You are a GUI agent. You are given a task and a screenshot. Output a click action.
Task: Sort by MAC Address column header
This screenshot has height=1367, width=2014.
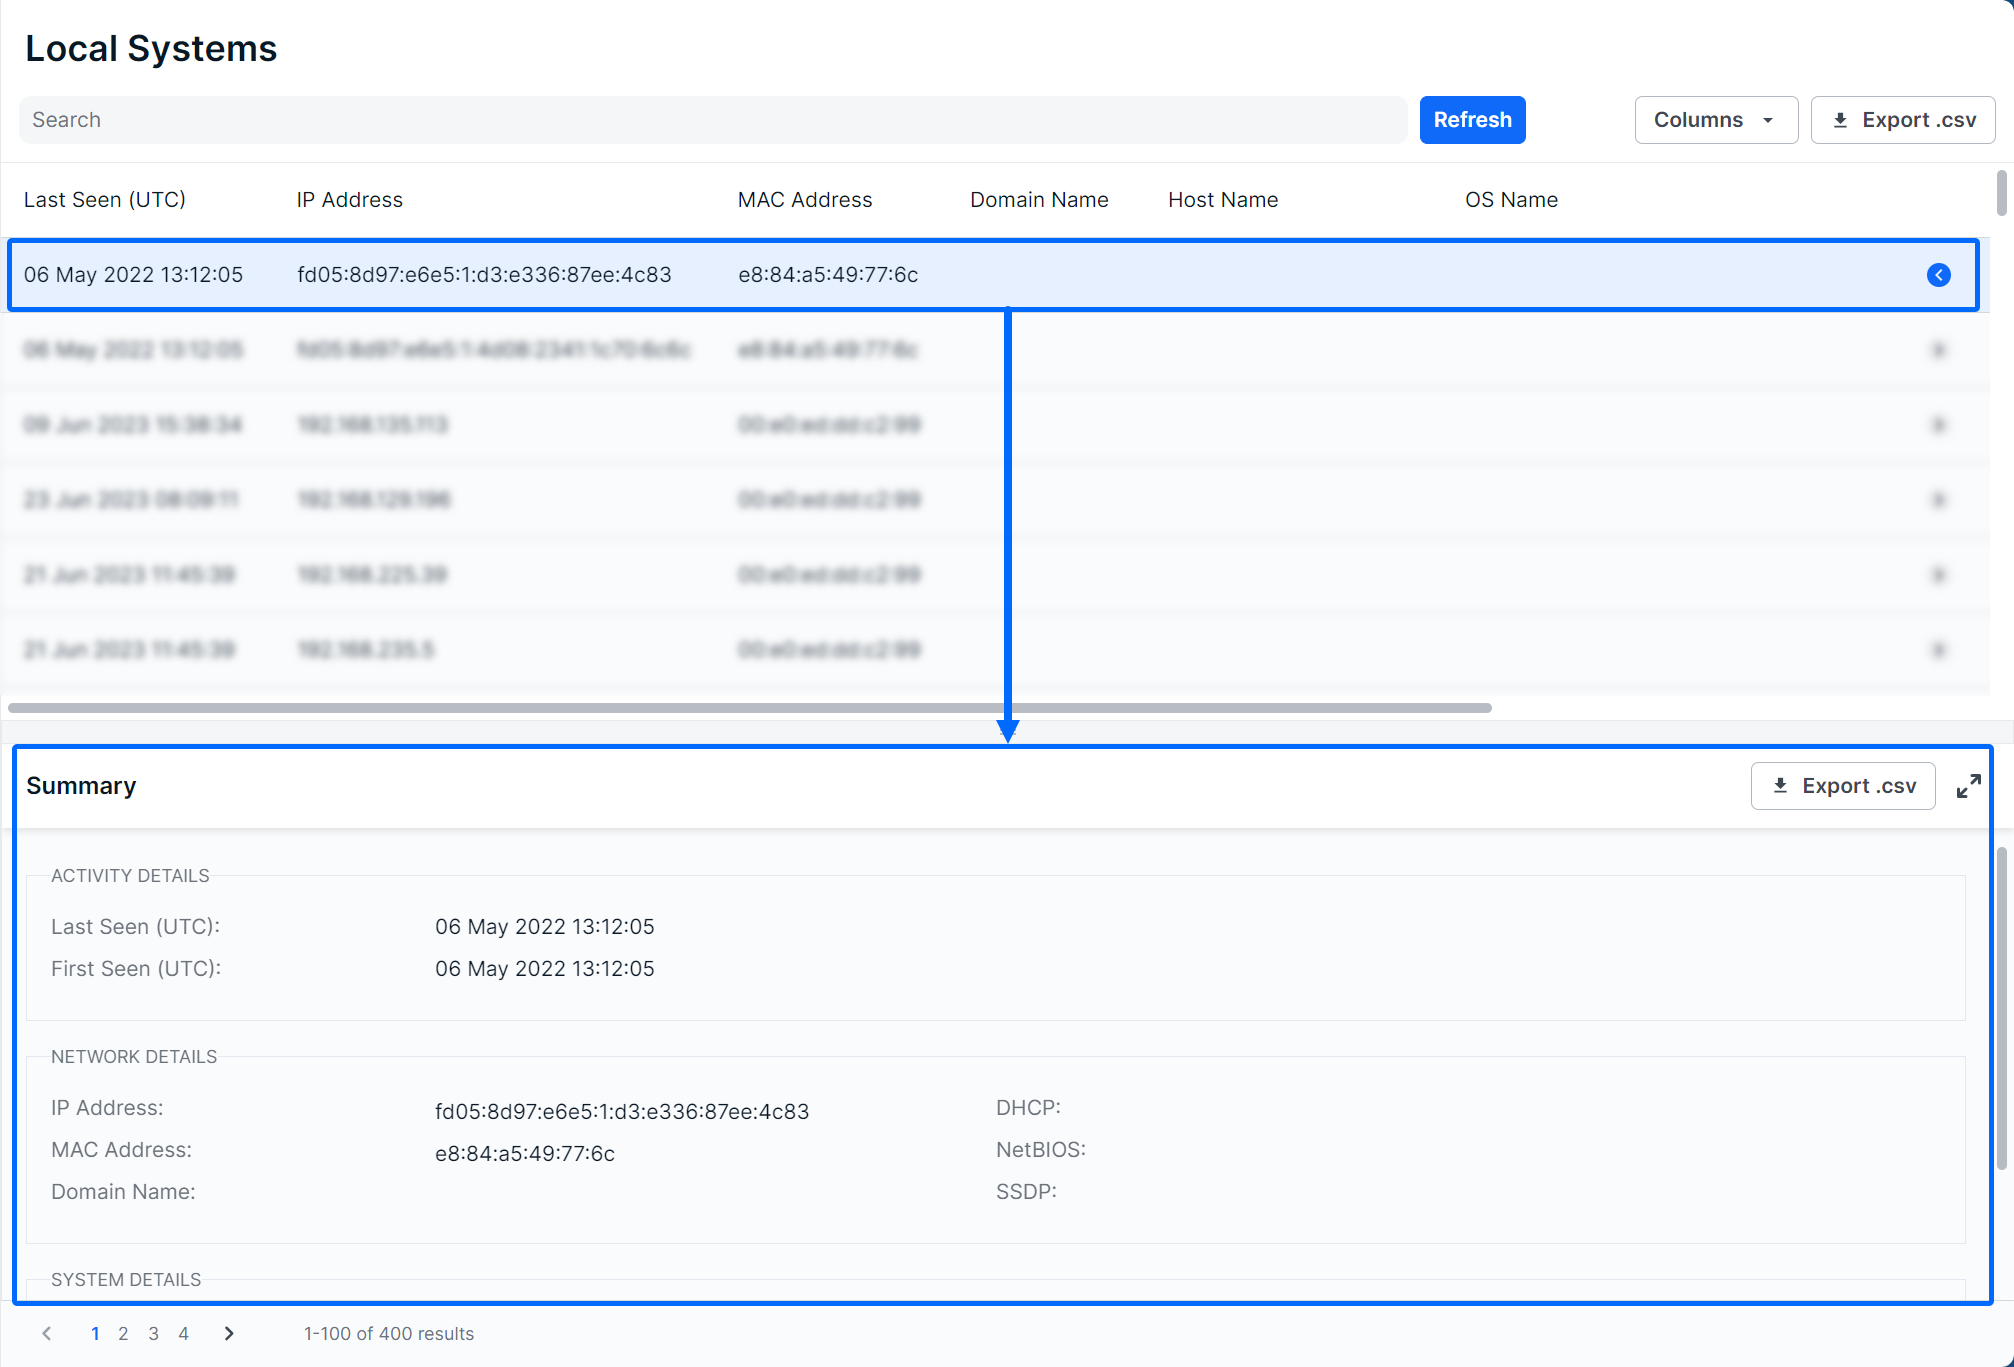[x=804, y=200]
